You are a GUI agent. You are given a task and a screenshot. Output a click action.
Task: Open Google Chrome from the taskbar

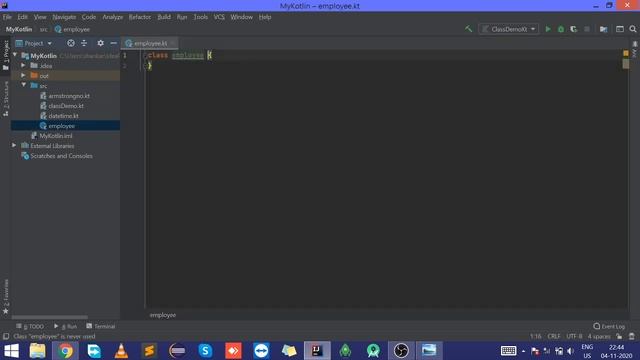(x=65, y=351)
